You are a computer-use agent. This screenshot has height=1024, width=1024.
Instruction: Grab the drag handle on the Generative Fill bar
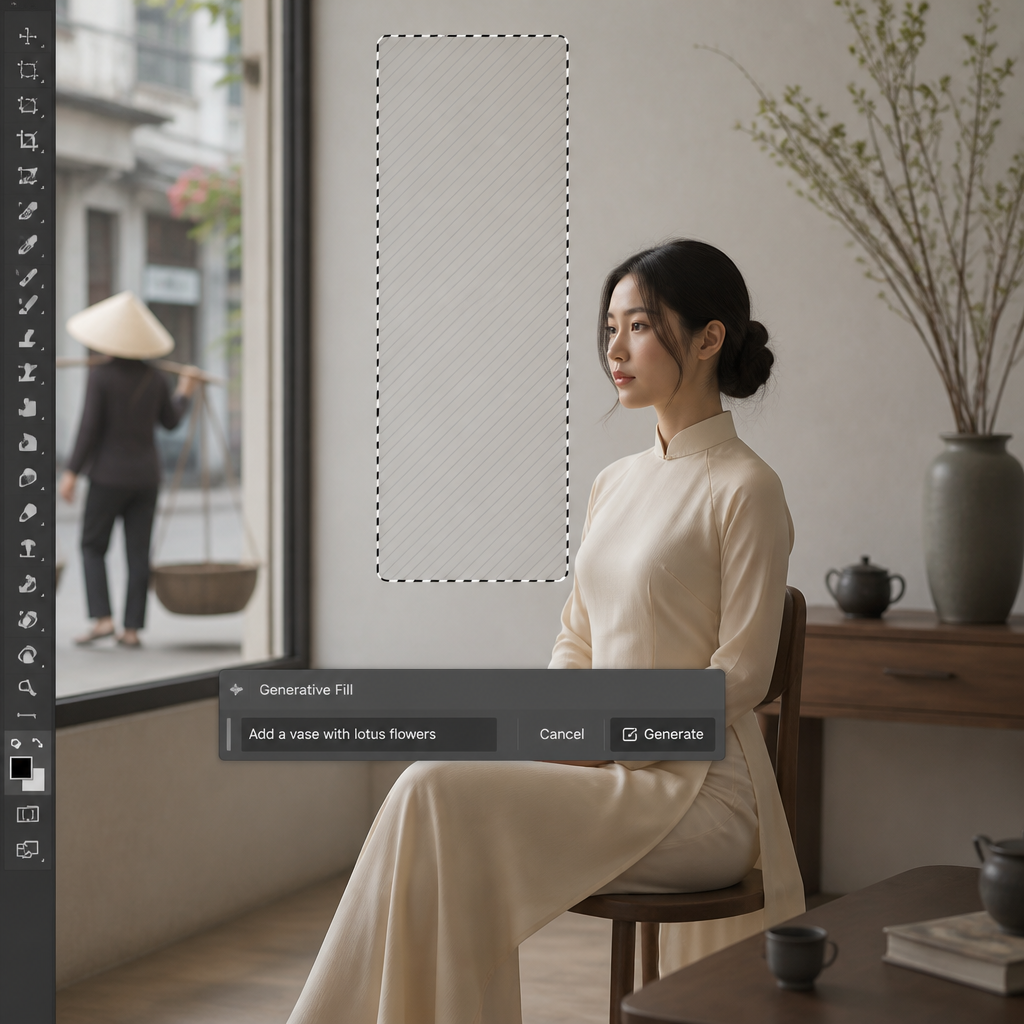click(229, 734)
